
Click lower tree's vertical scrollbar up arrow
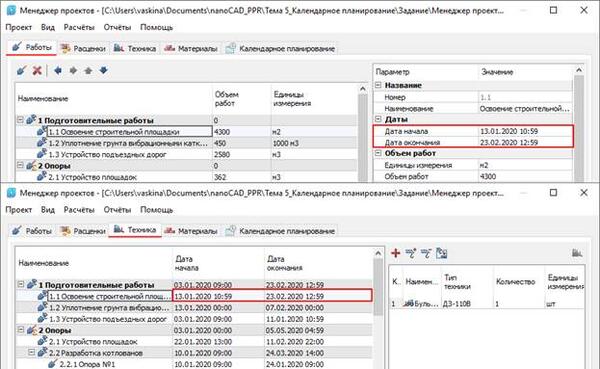click(378, 253)
